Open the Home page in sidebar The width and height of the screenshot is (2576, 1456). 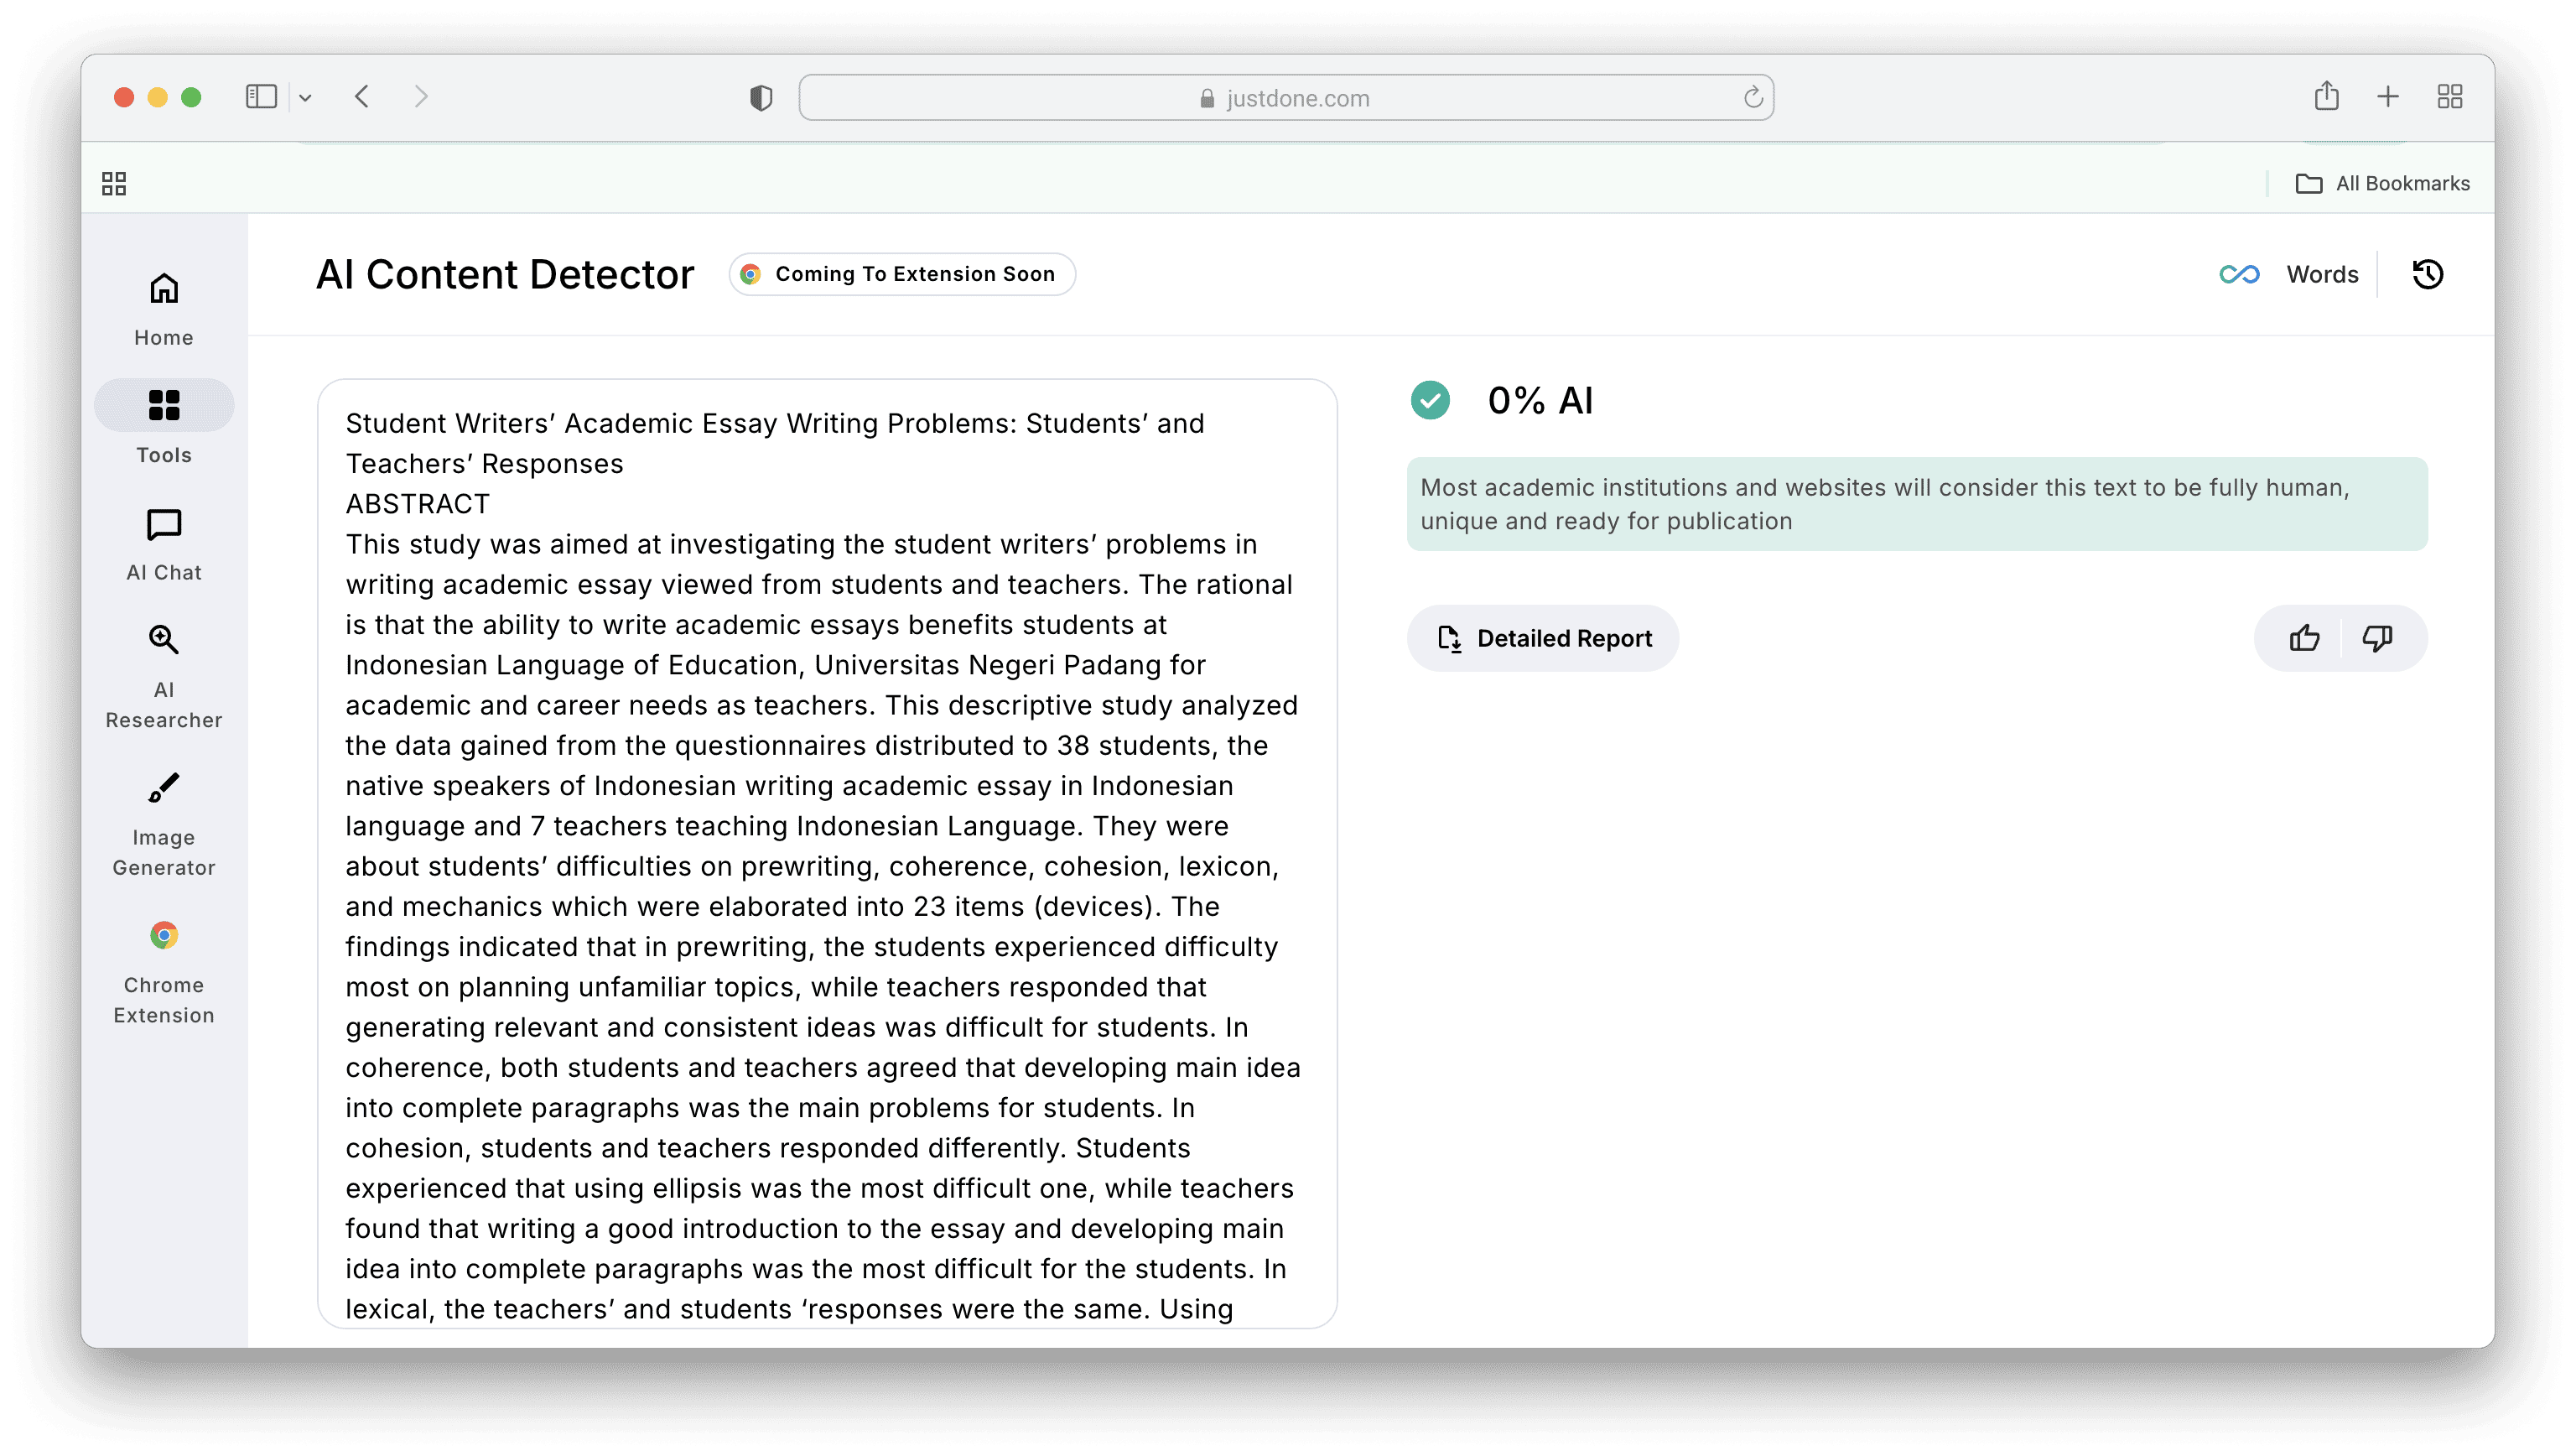coord(164,309)
